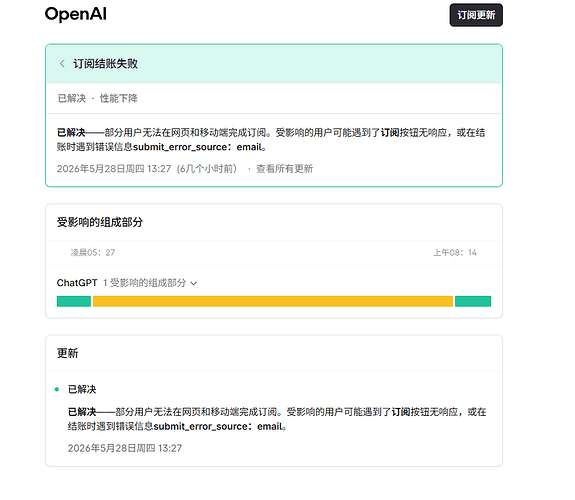Screen dimensions: 575x500
Task: Click the 已解决 update entry title
Action: point(82,389)
